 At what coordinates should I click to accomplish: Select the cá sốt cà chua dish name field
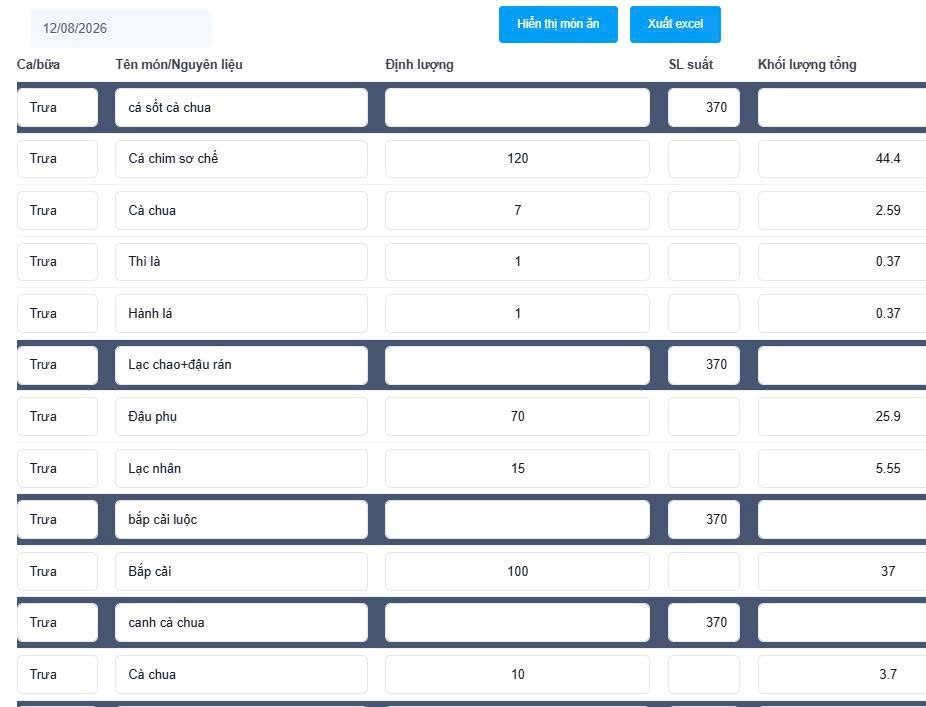point(241,107)
